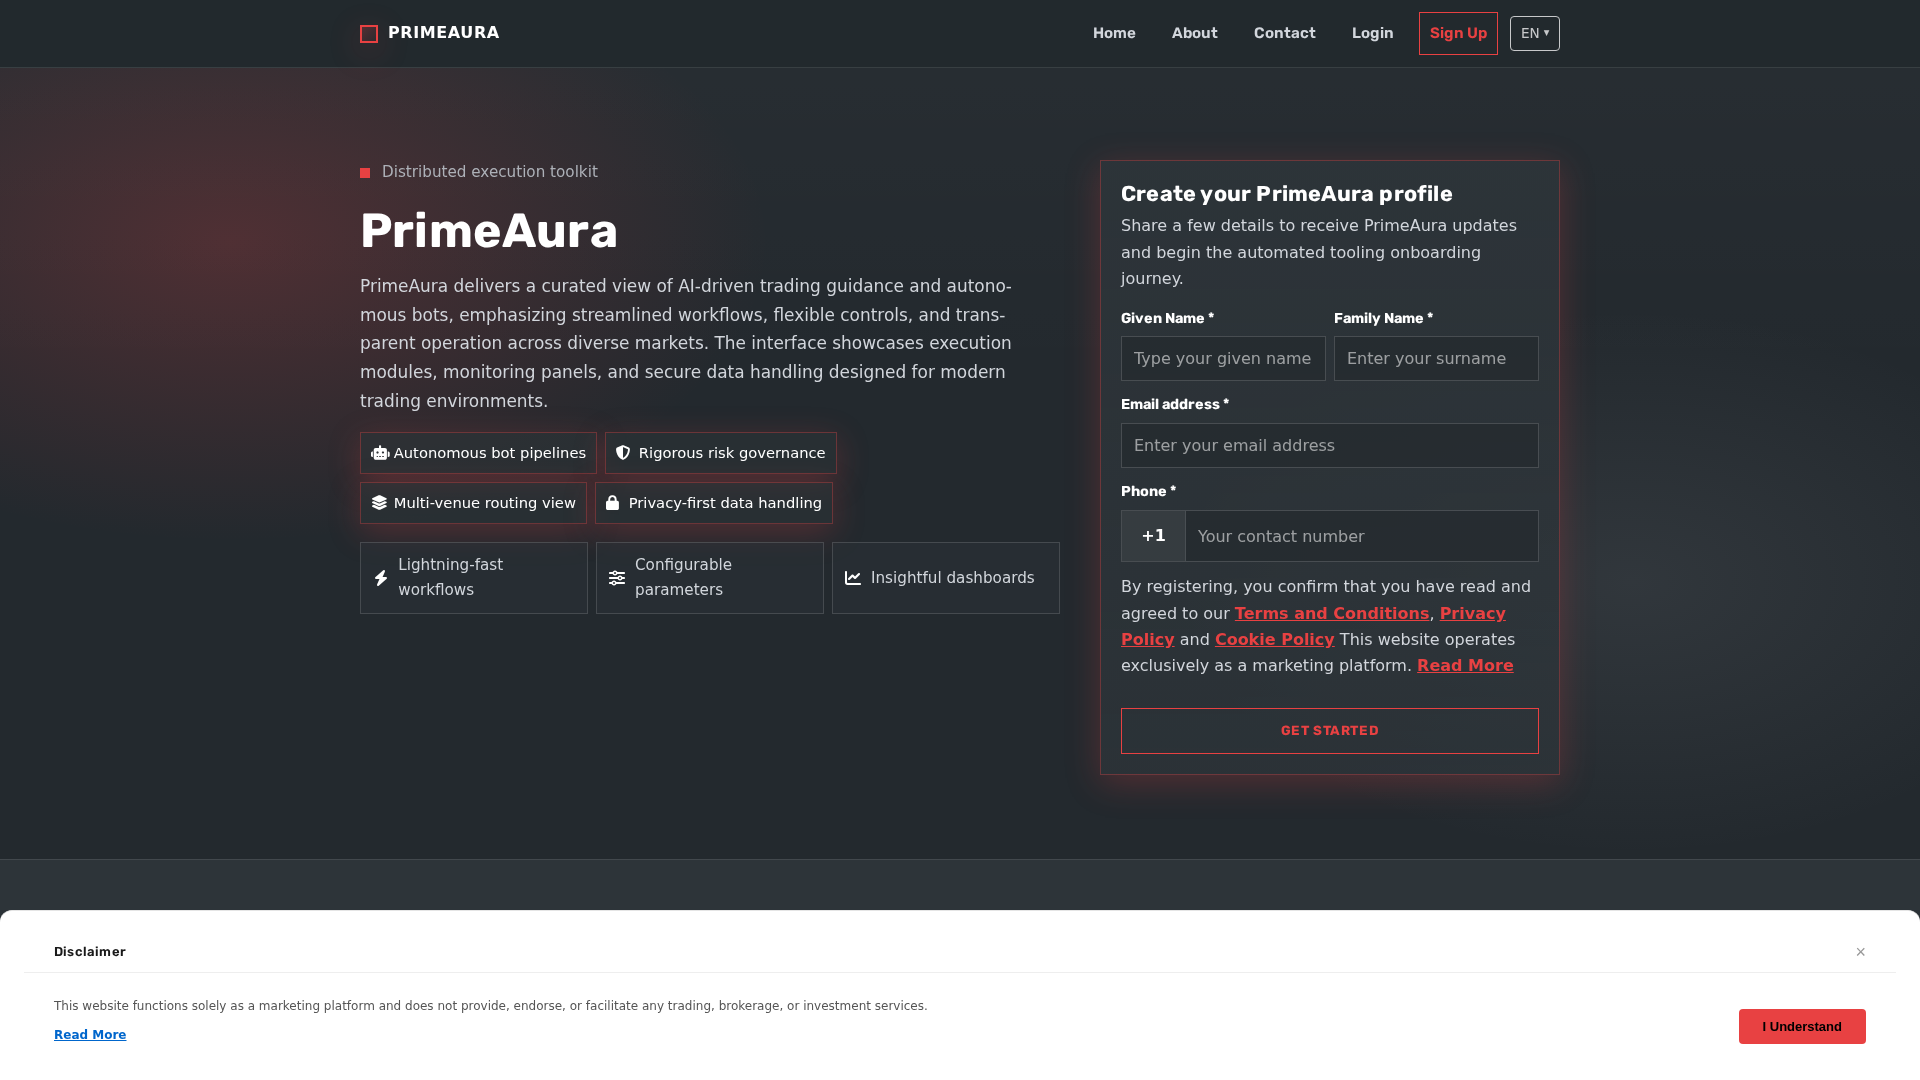Click the I Understand button
This screenshot has width=1920, height=1080.
point(1802,1027)
